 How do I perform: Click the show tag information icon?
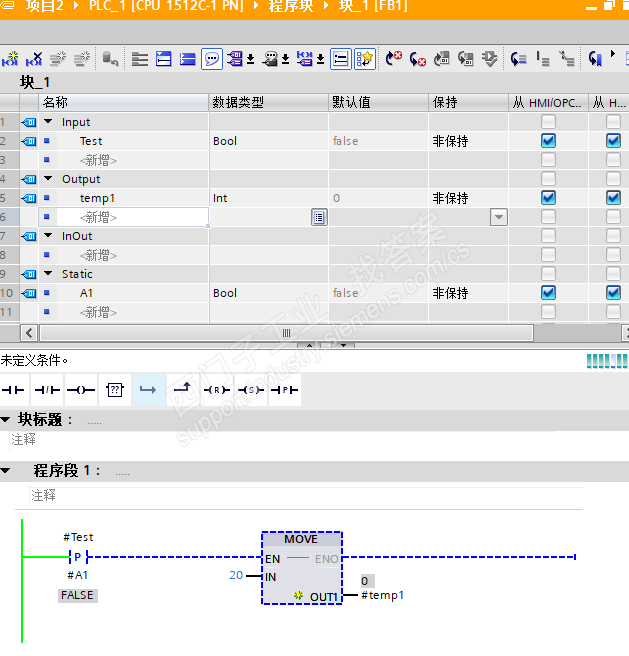(x=275, y=59)
